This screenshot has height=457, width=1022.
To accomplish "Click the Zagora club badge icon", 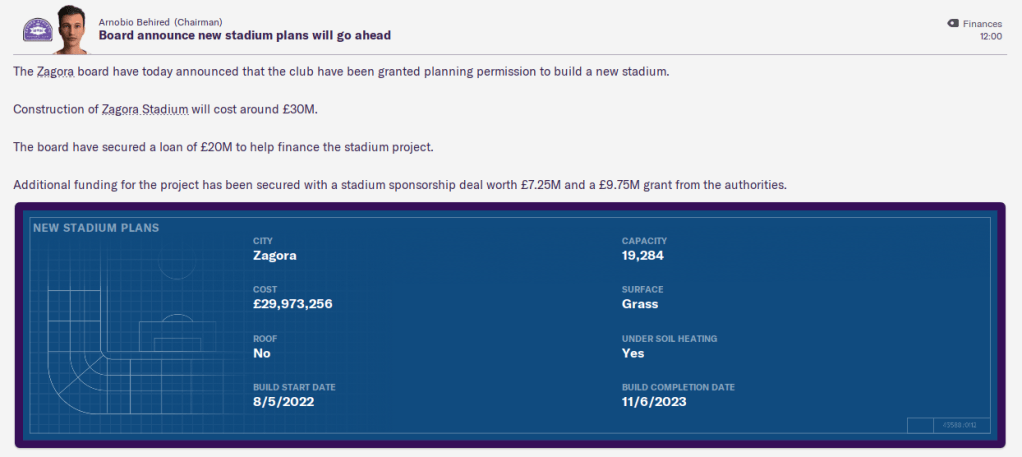I will 38,28.
